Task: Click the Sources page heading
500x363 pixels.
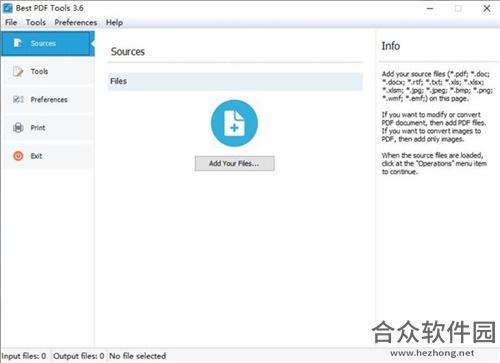Action: pos(128,52)
